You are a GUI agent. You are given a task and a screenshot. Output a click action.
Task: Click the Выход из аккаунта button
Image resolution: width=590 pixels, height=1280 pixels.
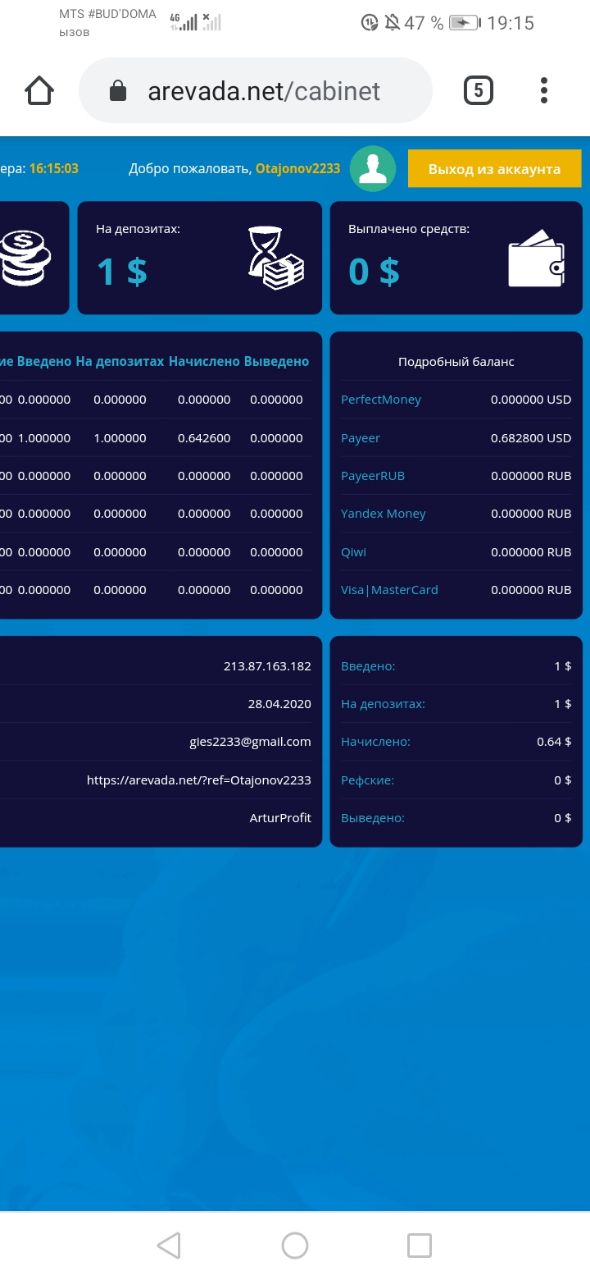click(x=494, y=169)
